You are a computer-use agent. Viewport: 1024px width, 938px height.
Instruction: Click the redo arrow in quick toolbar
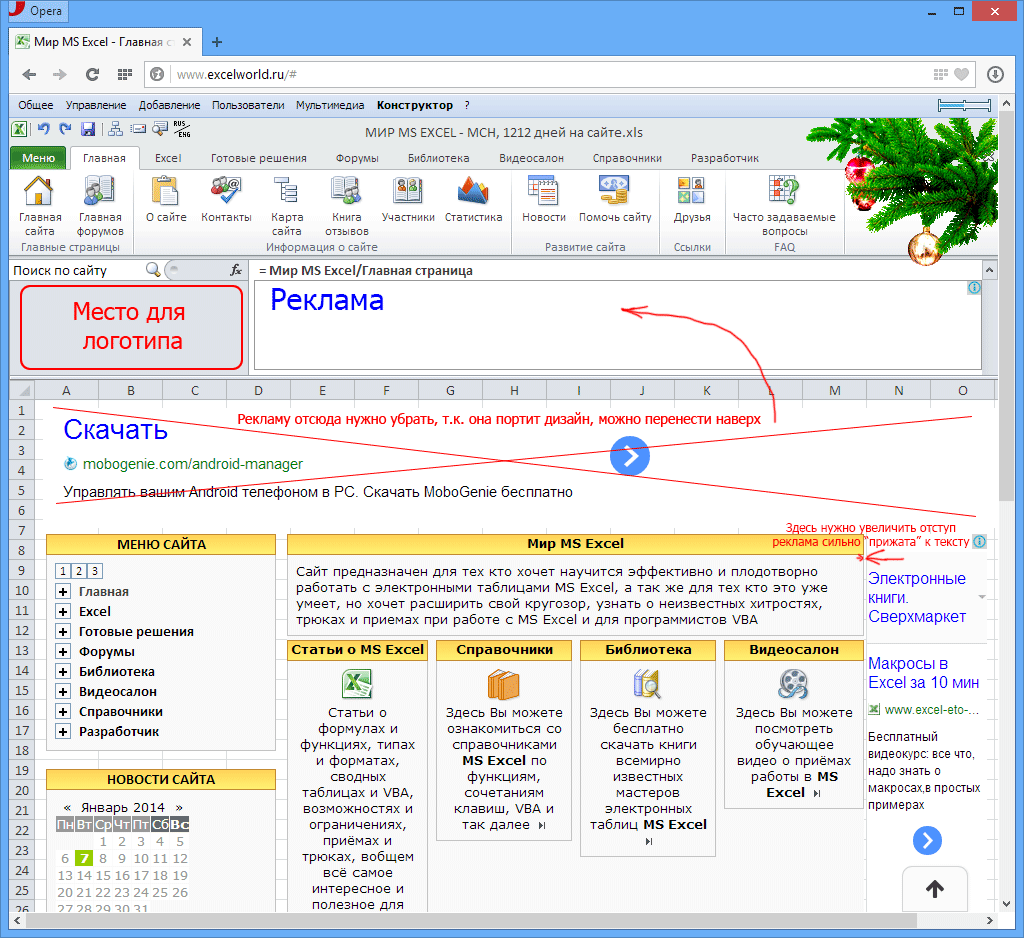point(65,129)
